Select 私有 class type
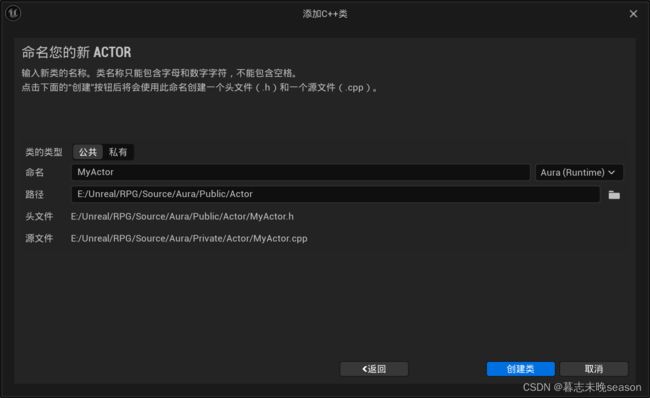 click(x=118, y=152)
